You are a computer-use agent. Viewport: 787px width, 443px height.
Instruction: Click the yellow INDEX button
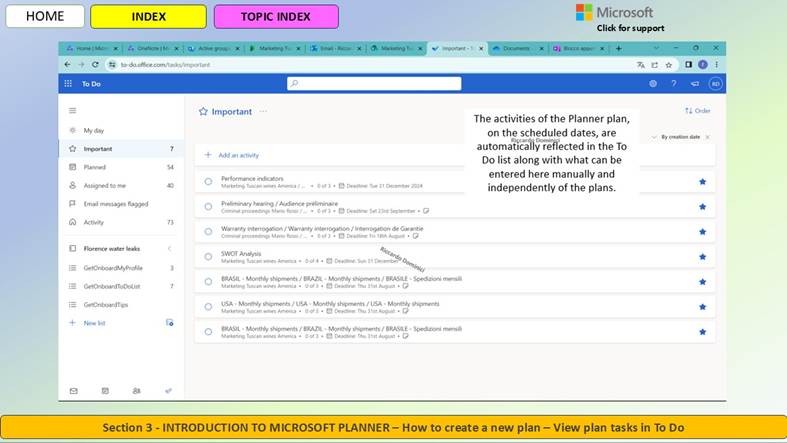(149, 17)
